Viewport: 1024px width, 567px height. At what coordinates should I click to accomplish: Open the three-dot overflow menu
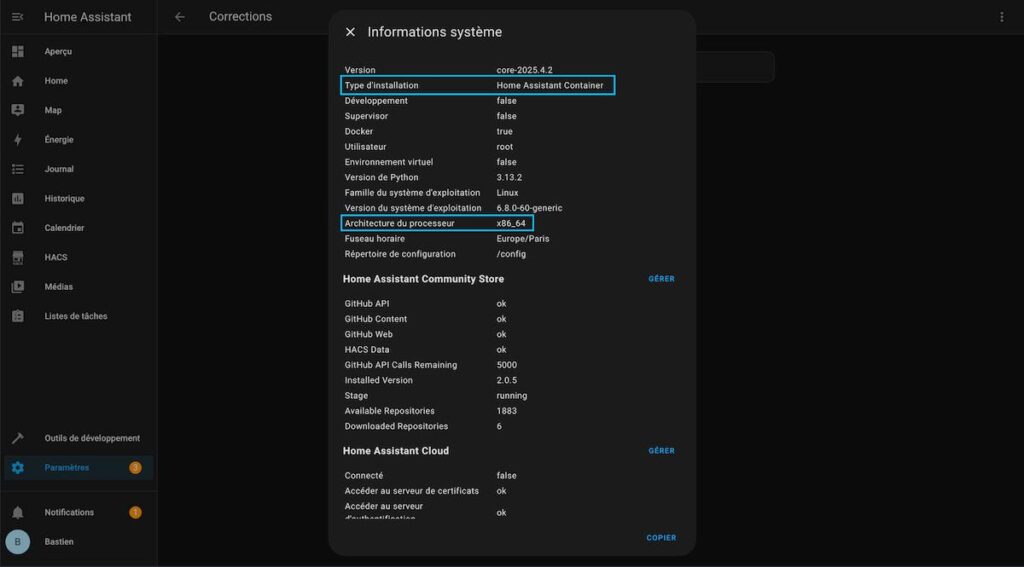click(1002, 17)
